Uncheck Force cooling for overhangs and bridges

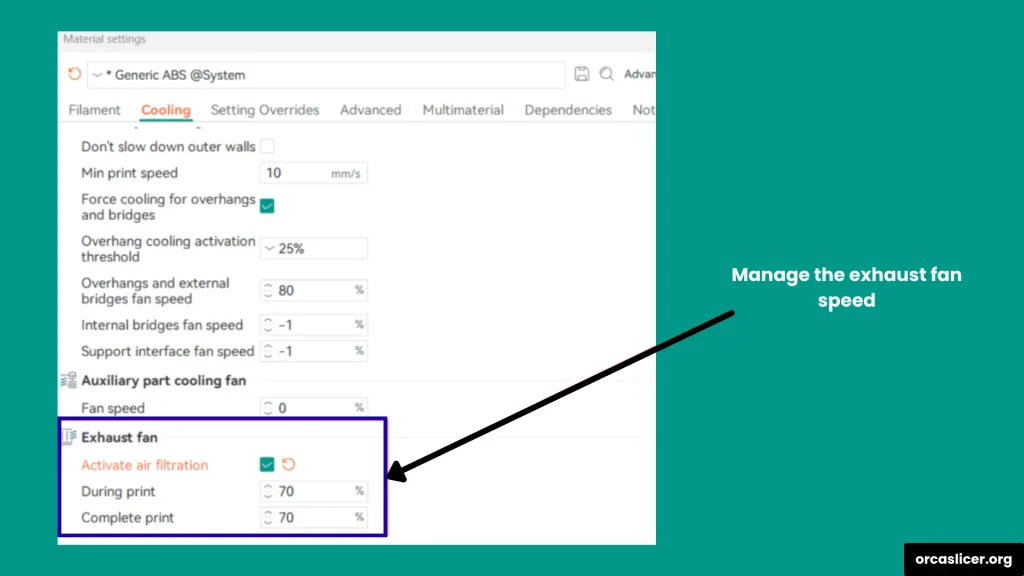pos(267,206)
